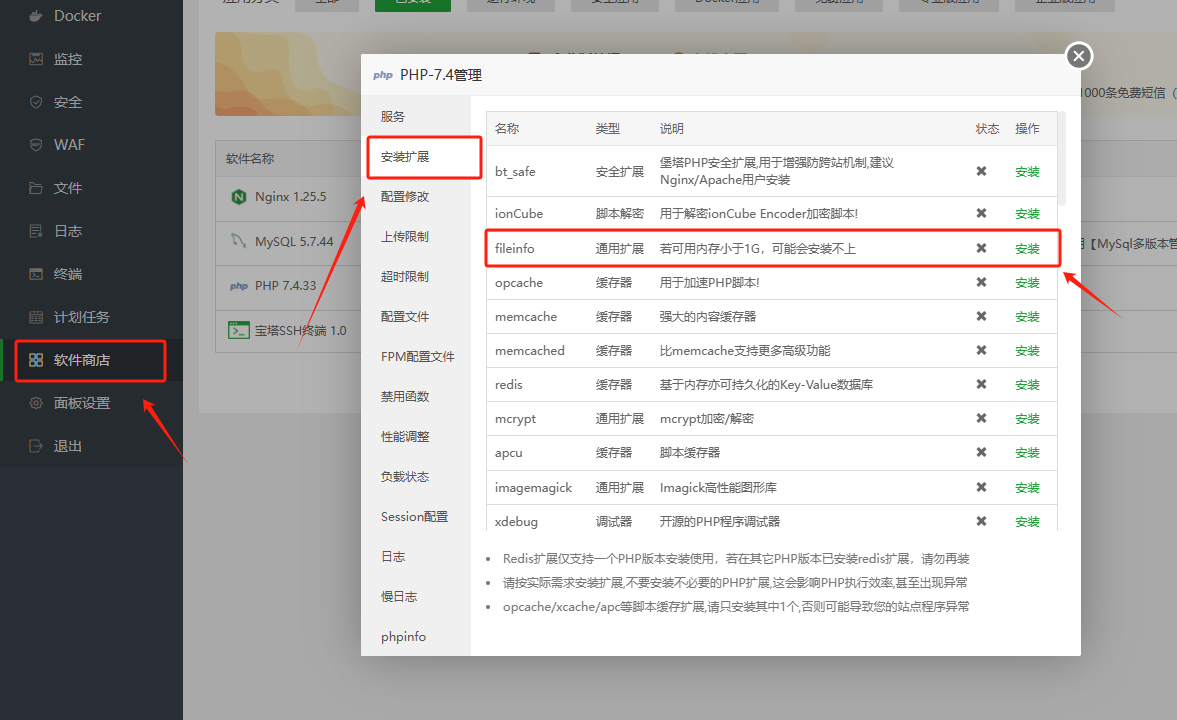Click the files (文件) folder icon
Image resolution: width=1177 pixels, height=720 pixels.
click(35, 188)
